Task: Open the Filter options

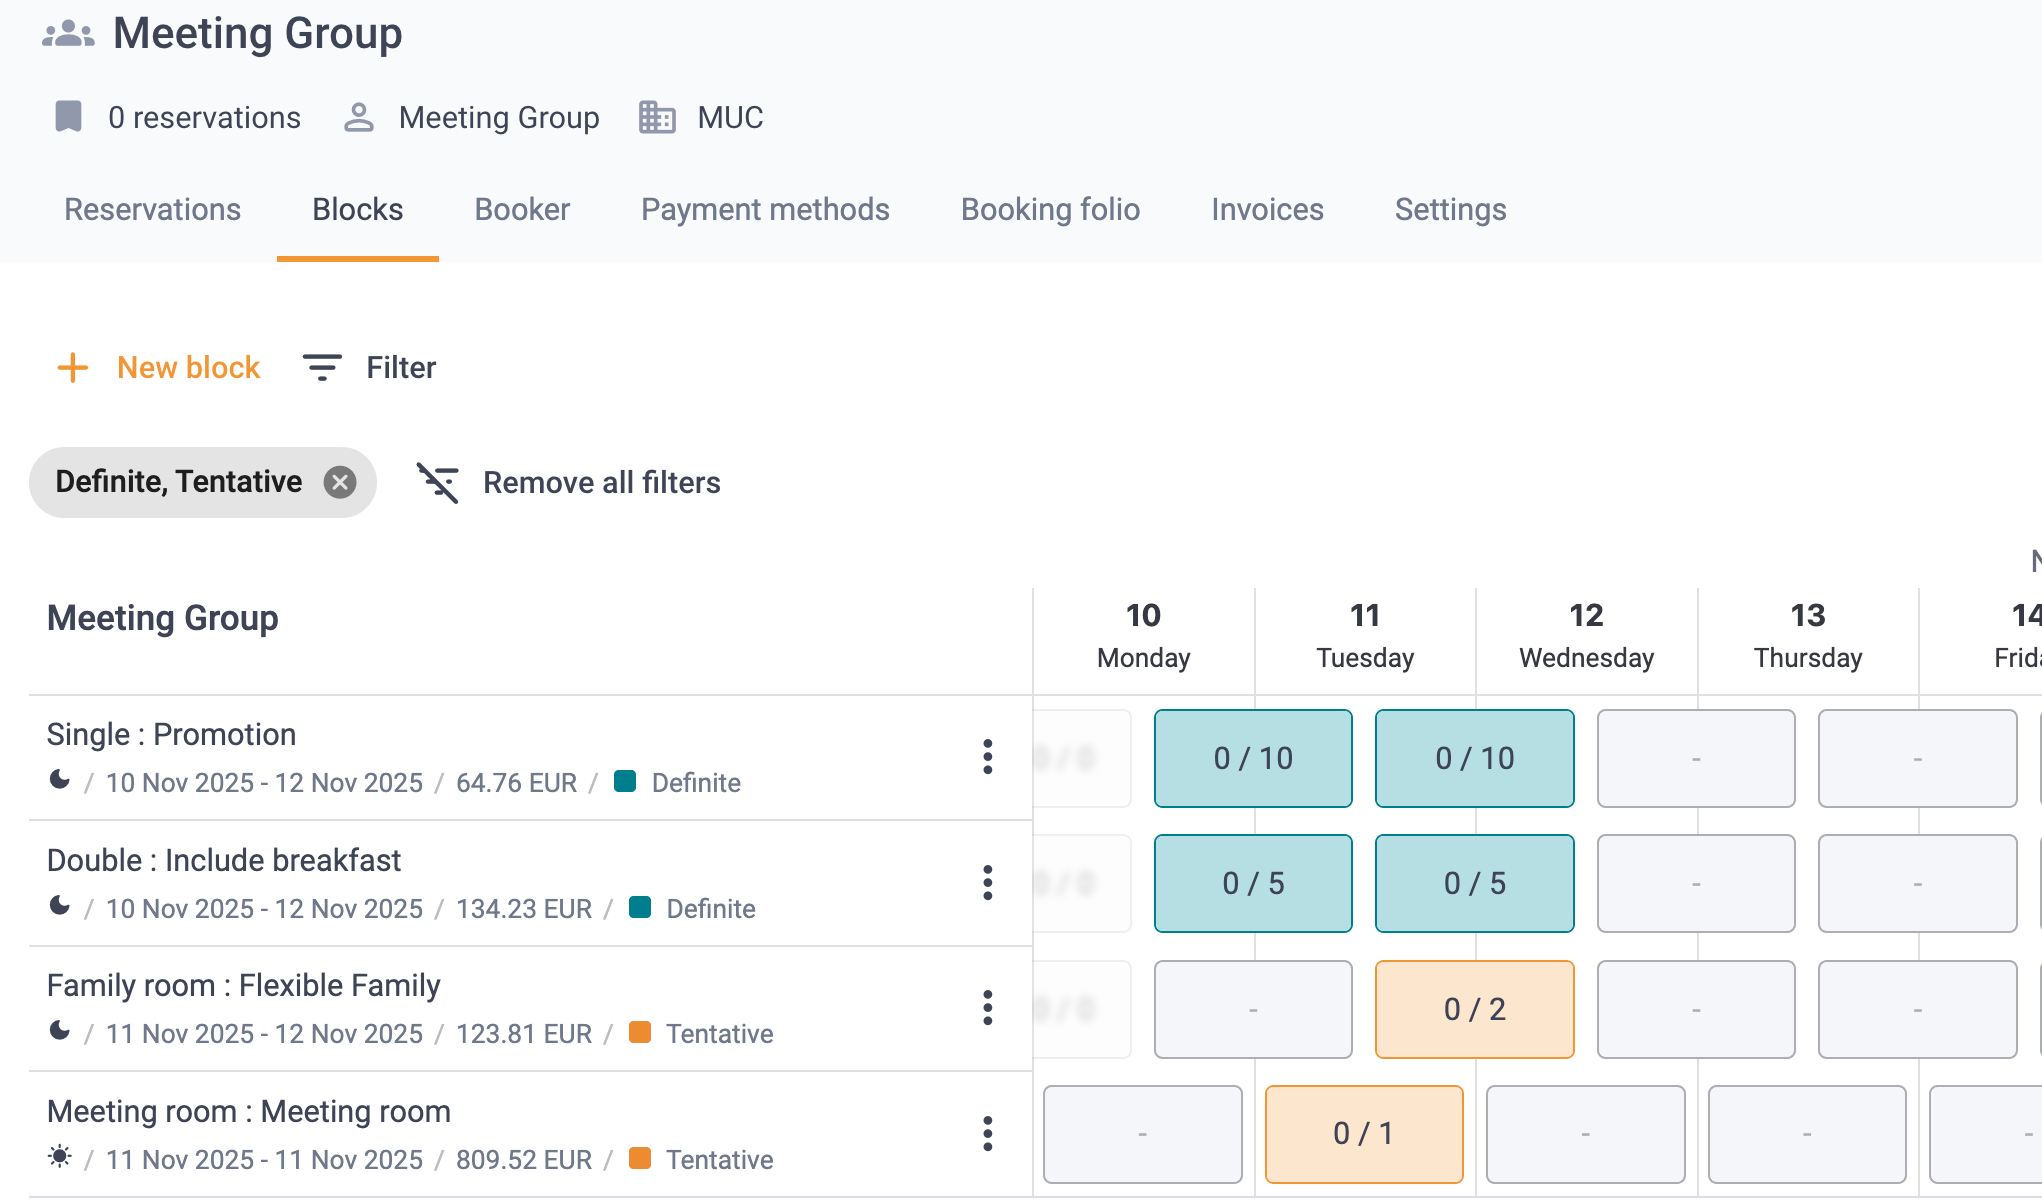Action: [x=370, y=368]
